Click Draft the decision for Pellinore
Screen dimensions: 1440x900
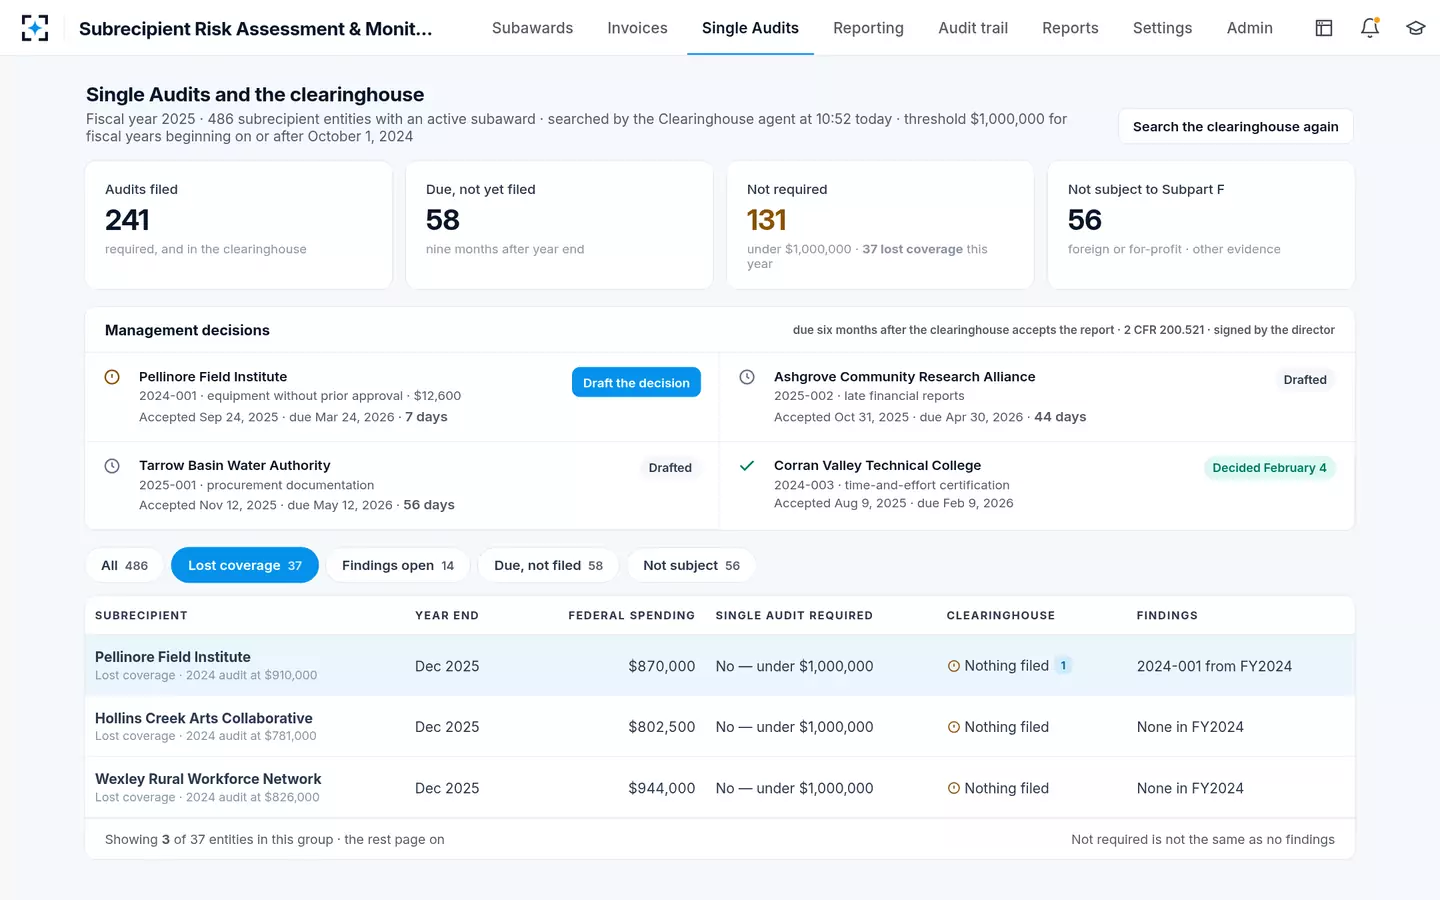[636, 383]
